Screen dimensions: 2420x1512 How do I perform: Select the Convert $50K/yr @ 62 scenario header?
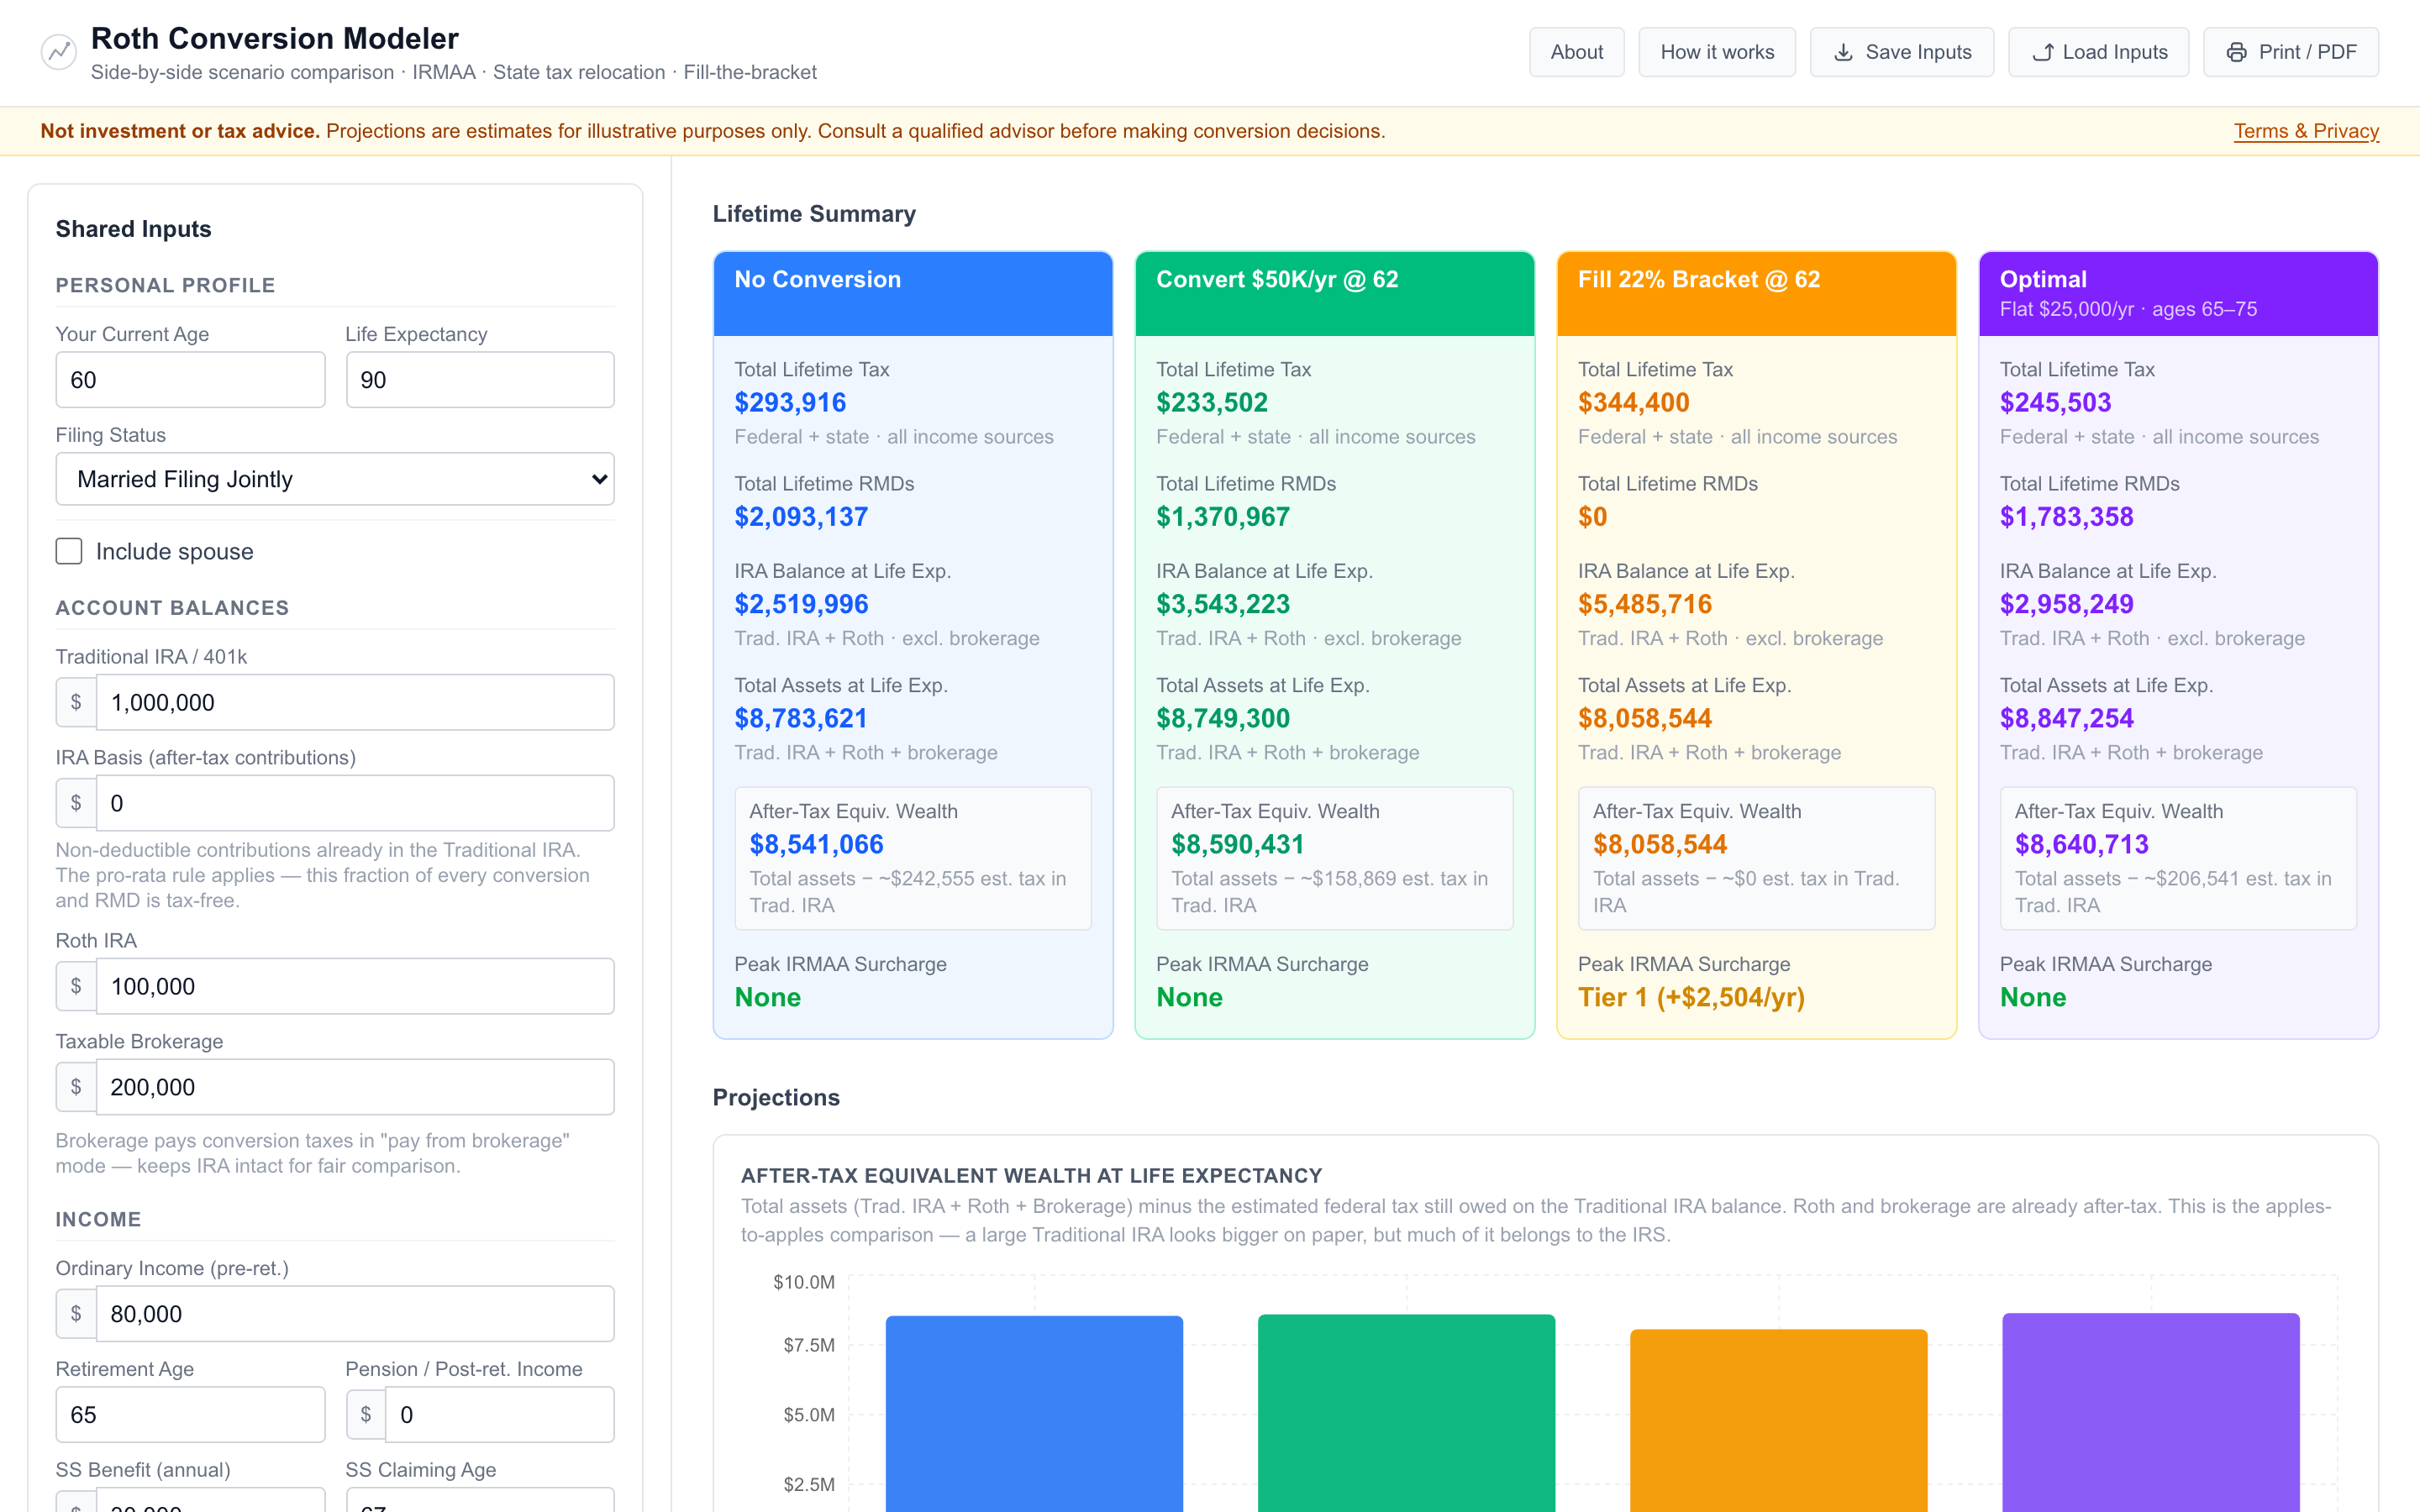[x=1335, y=294]
